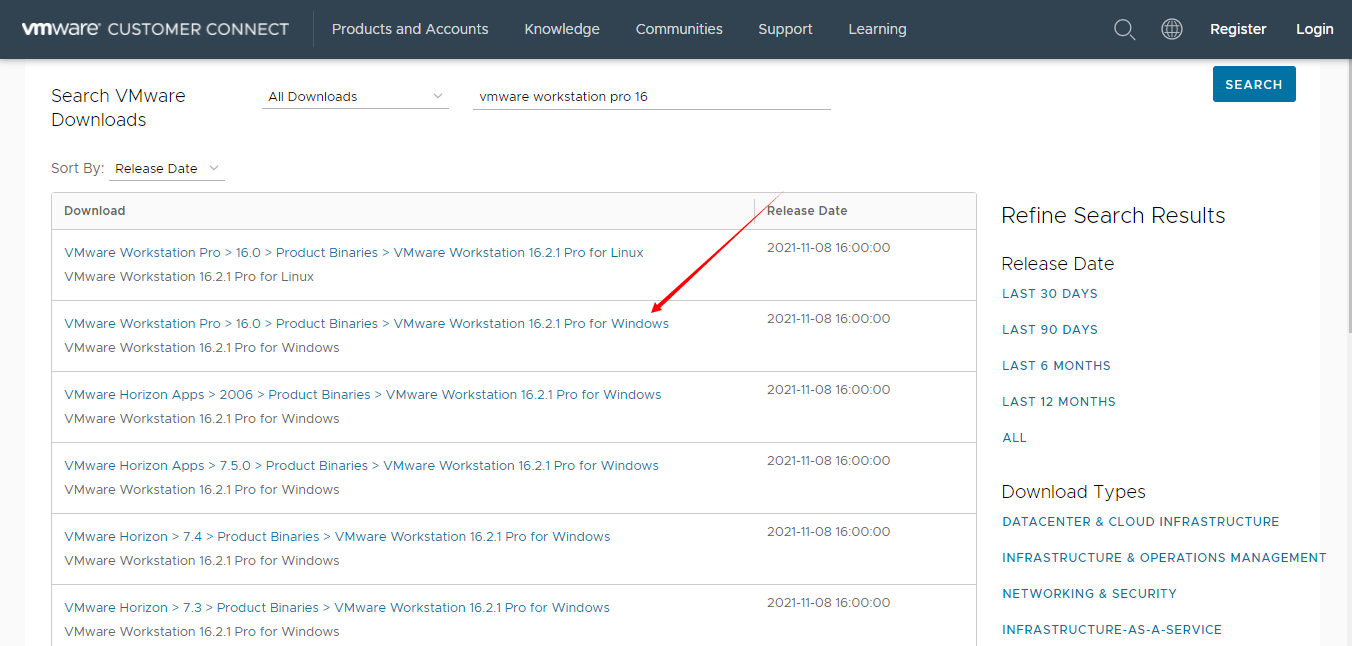Select the ALL release date filter
1352x646 pixels.
click(x=1014, y=438)
